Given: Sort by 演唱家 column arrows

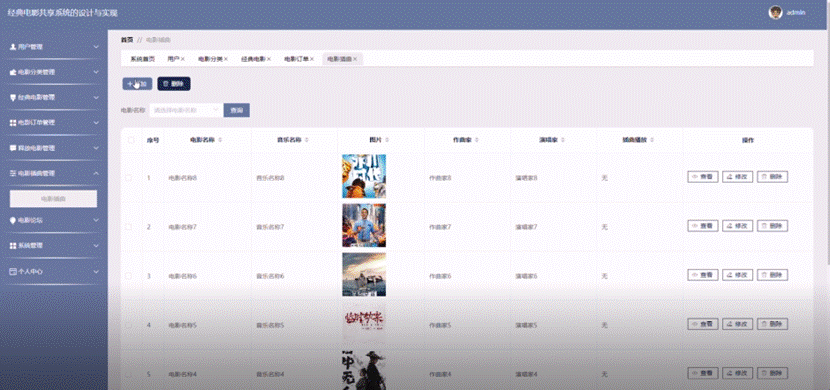Looking at the screenshot, I should pyautogui.click(x=563, y=140).
